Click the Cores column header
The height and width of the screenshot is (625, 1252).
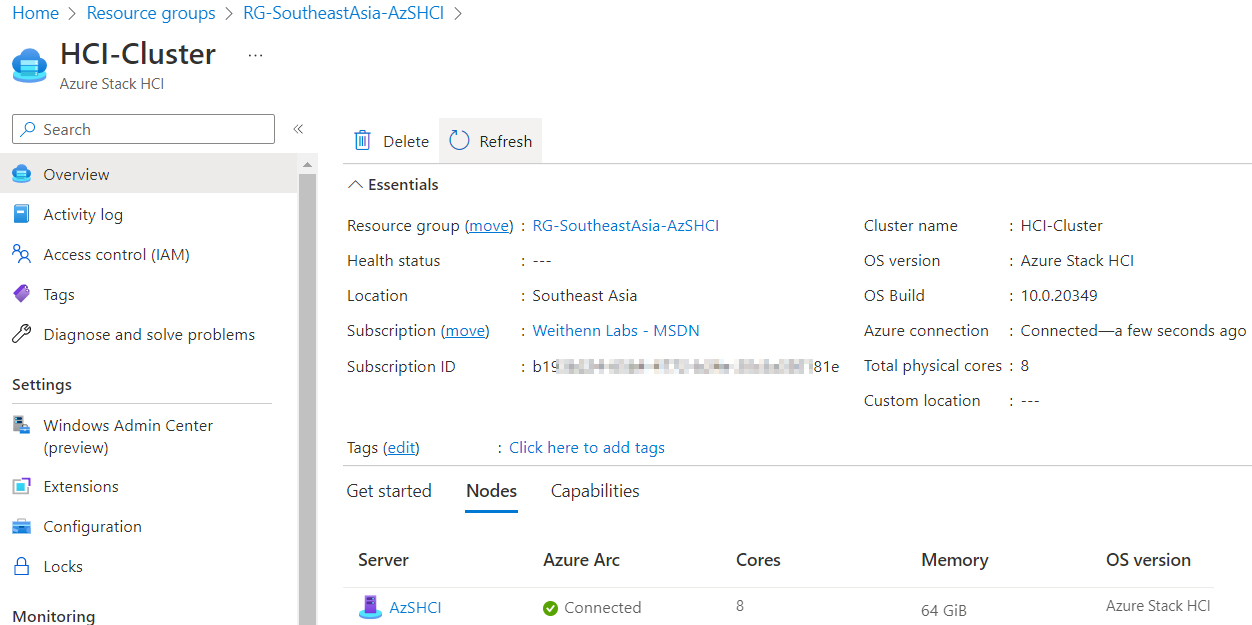click(758, 560)
